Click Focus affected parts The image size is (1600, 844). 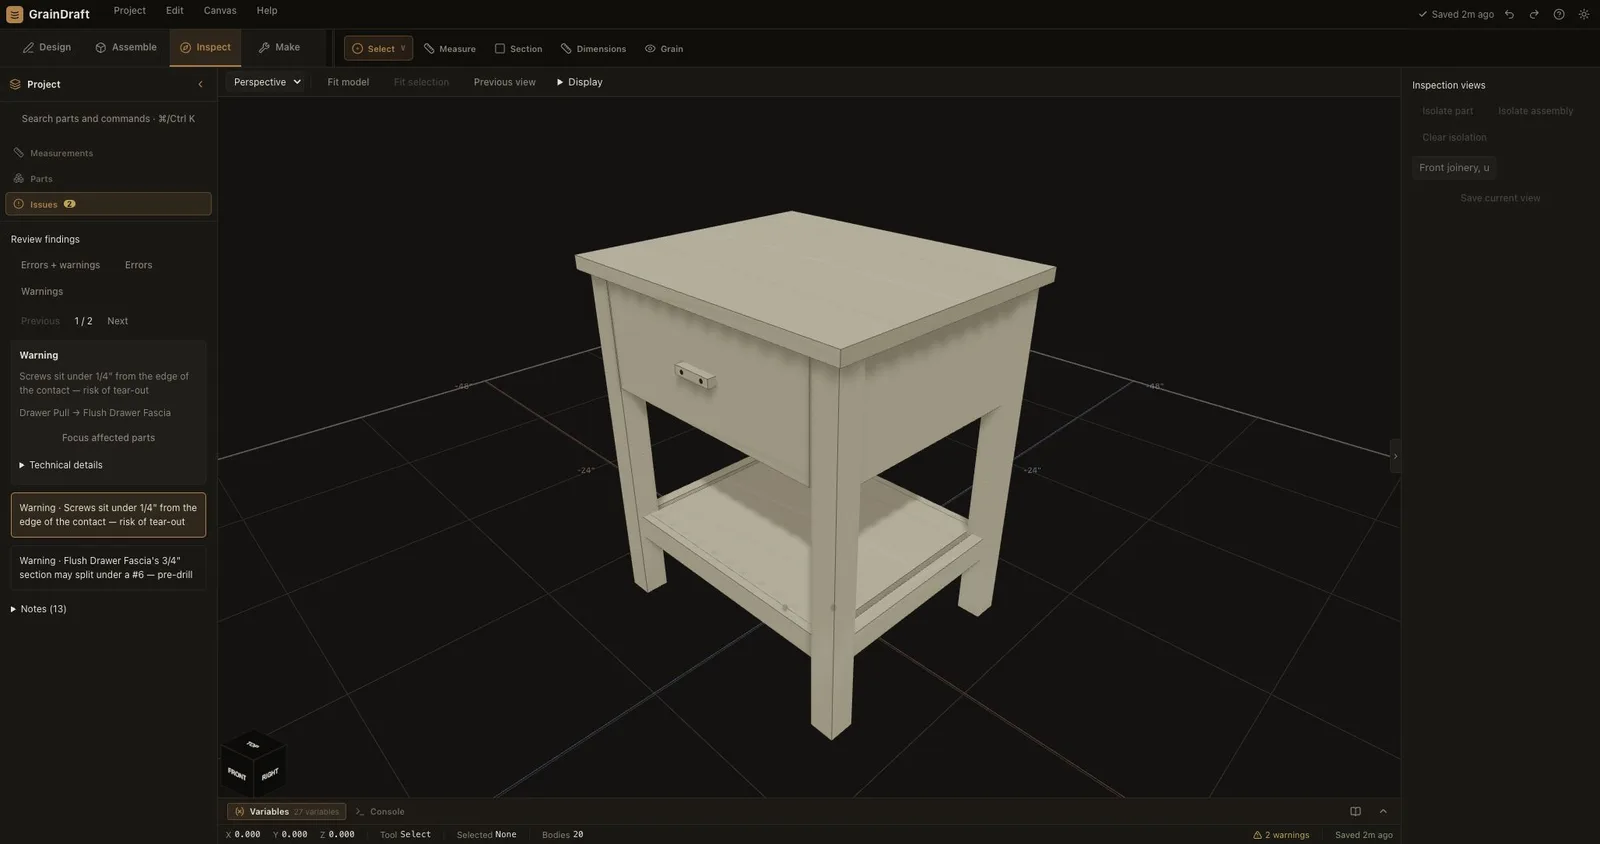[x=108, y=438]
